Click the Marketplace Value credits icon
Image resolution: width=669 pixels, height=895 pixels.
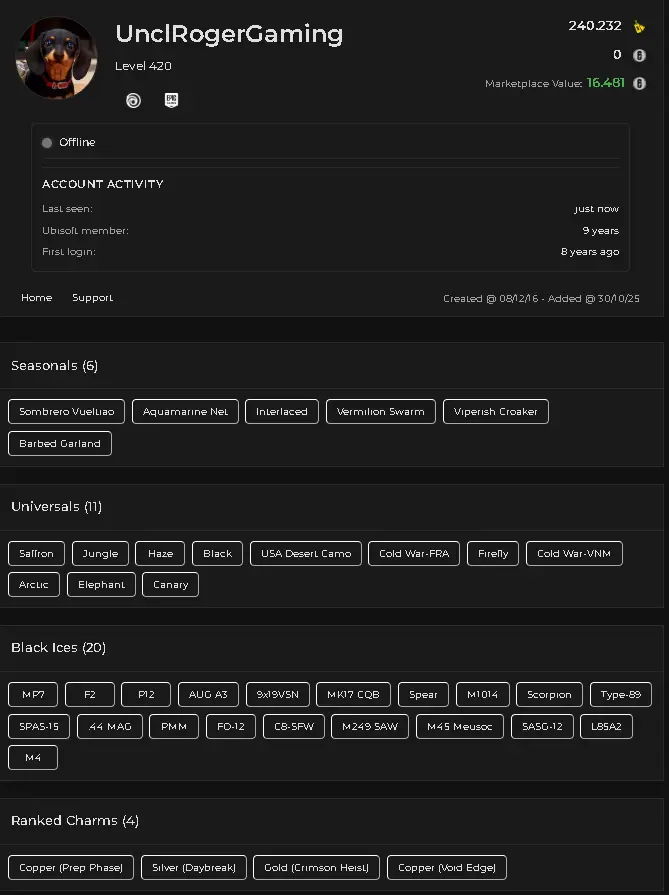639,83
